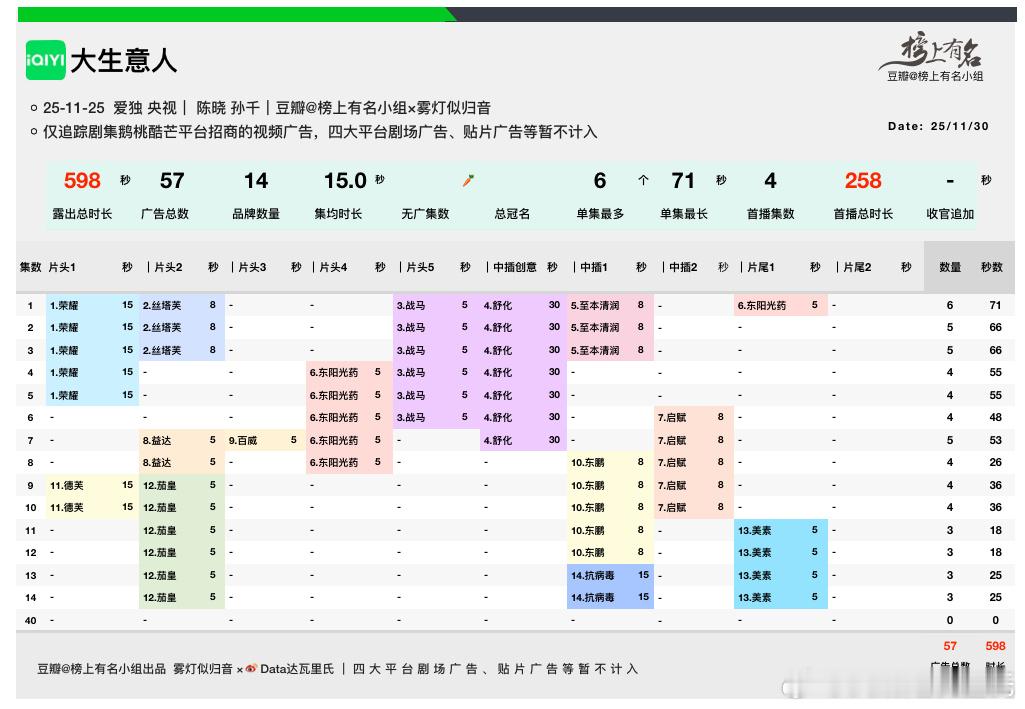Viewport: 1025px width, 709px height.
Task: Click the red 598 total below the table
Action: coord(996,646)
